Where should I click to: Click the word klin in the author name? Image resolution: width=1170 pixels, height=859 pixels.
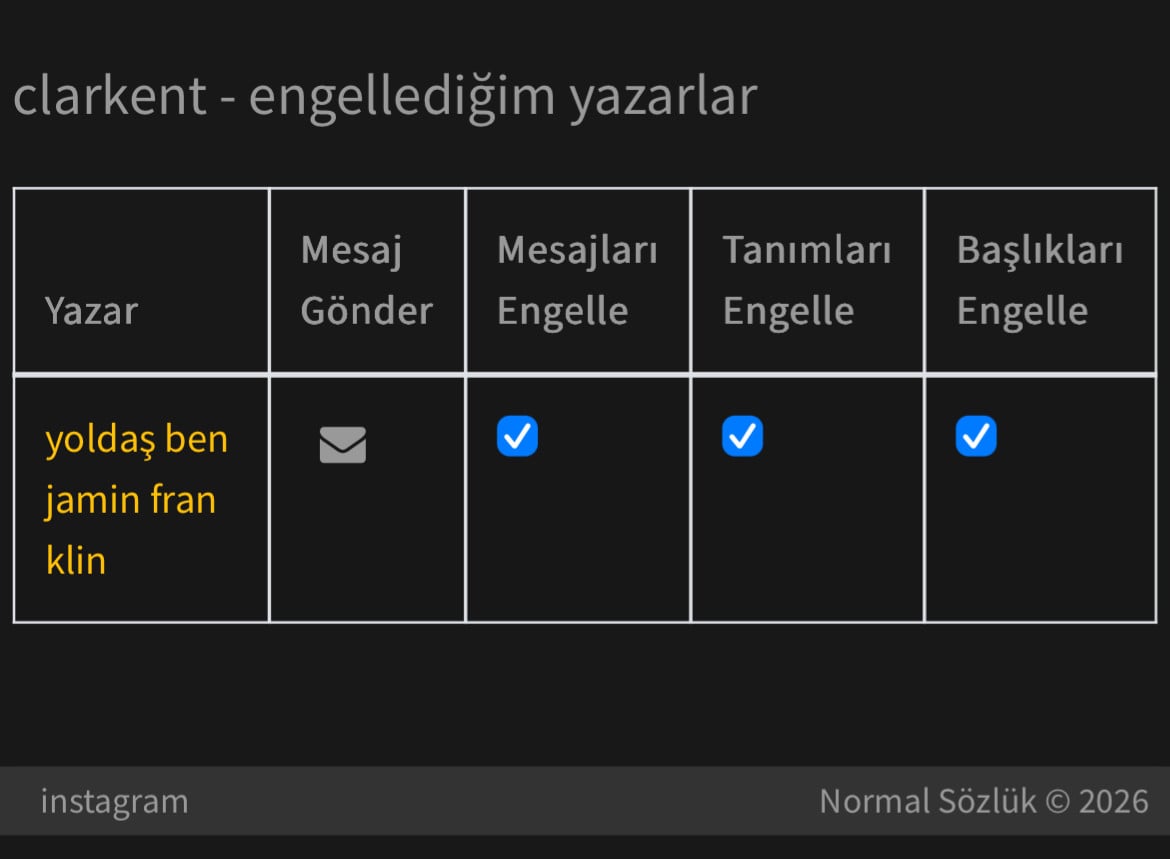(x=76, y=560)
